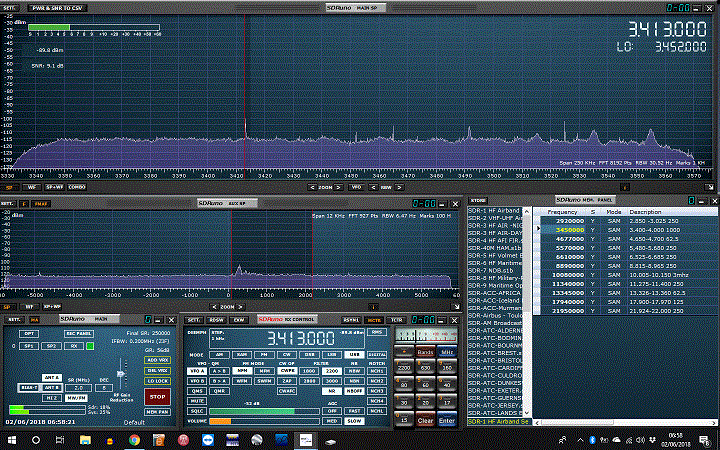Screen dimensions: 720x450
Task: Toggle the LO LOCK button
Action: [158, 381]
